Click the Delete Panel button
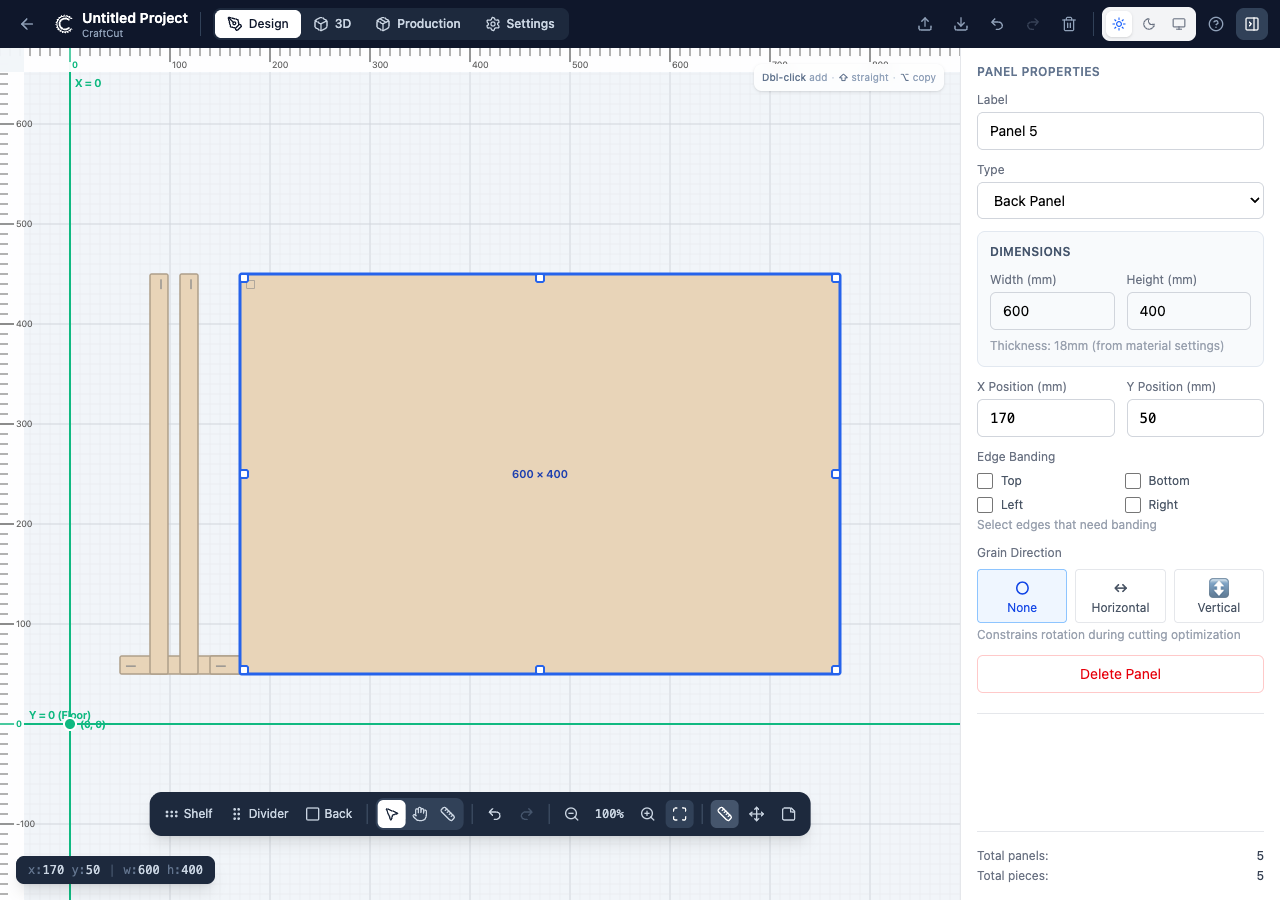 point(1119,673)
